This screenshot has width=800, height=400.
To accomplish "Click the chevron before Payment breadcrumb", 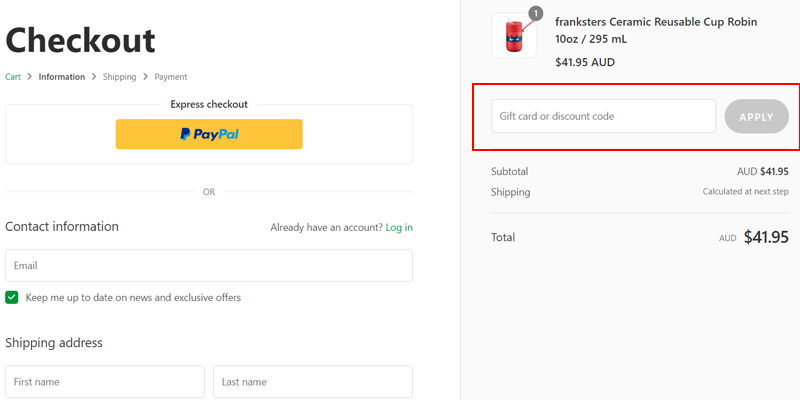I will pos(145,77).
